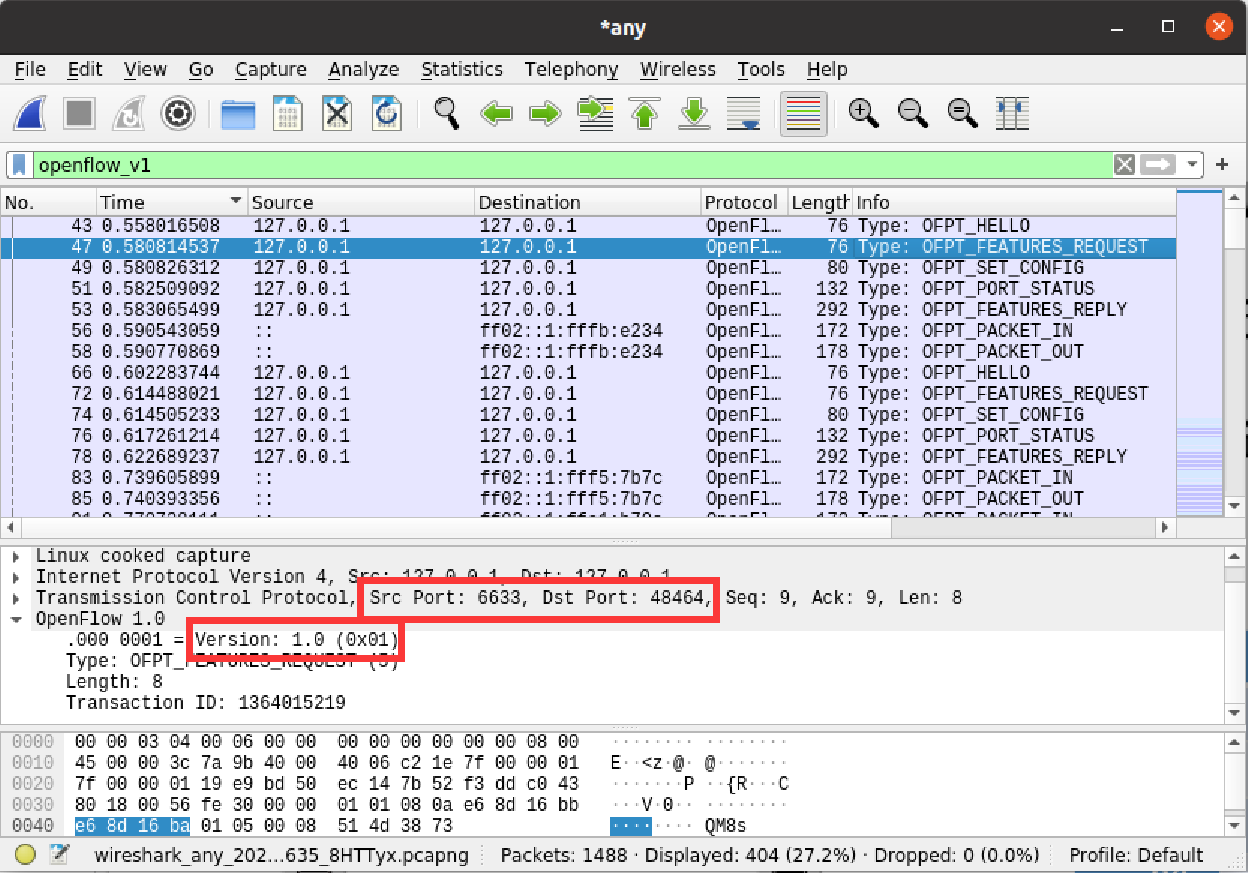
Task: Select packet 58 OFPT_PACKET_OUT row
Action: click(588, 352)
